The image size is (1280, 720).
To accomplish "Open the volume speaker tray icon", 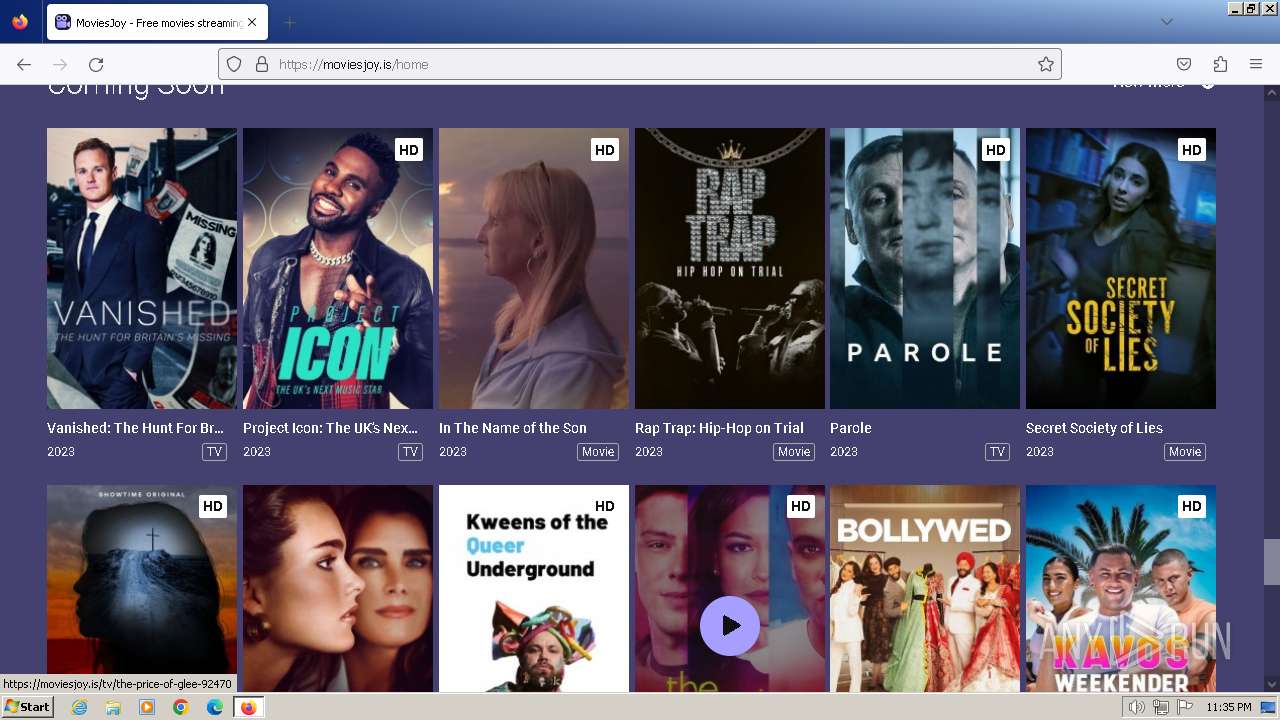I will [x=1137, y=707].
